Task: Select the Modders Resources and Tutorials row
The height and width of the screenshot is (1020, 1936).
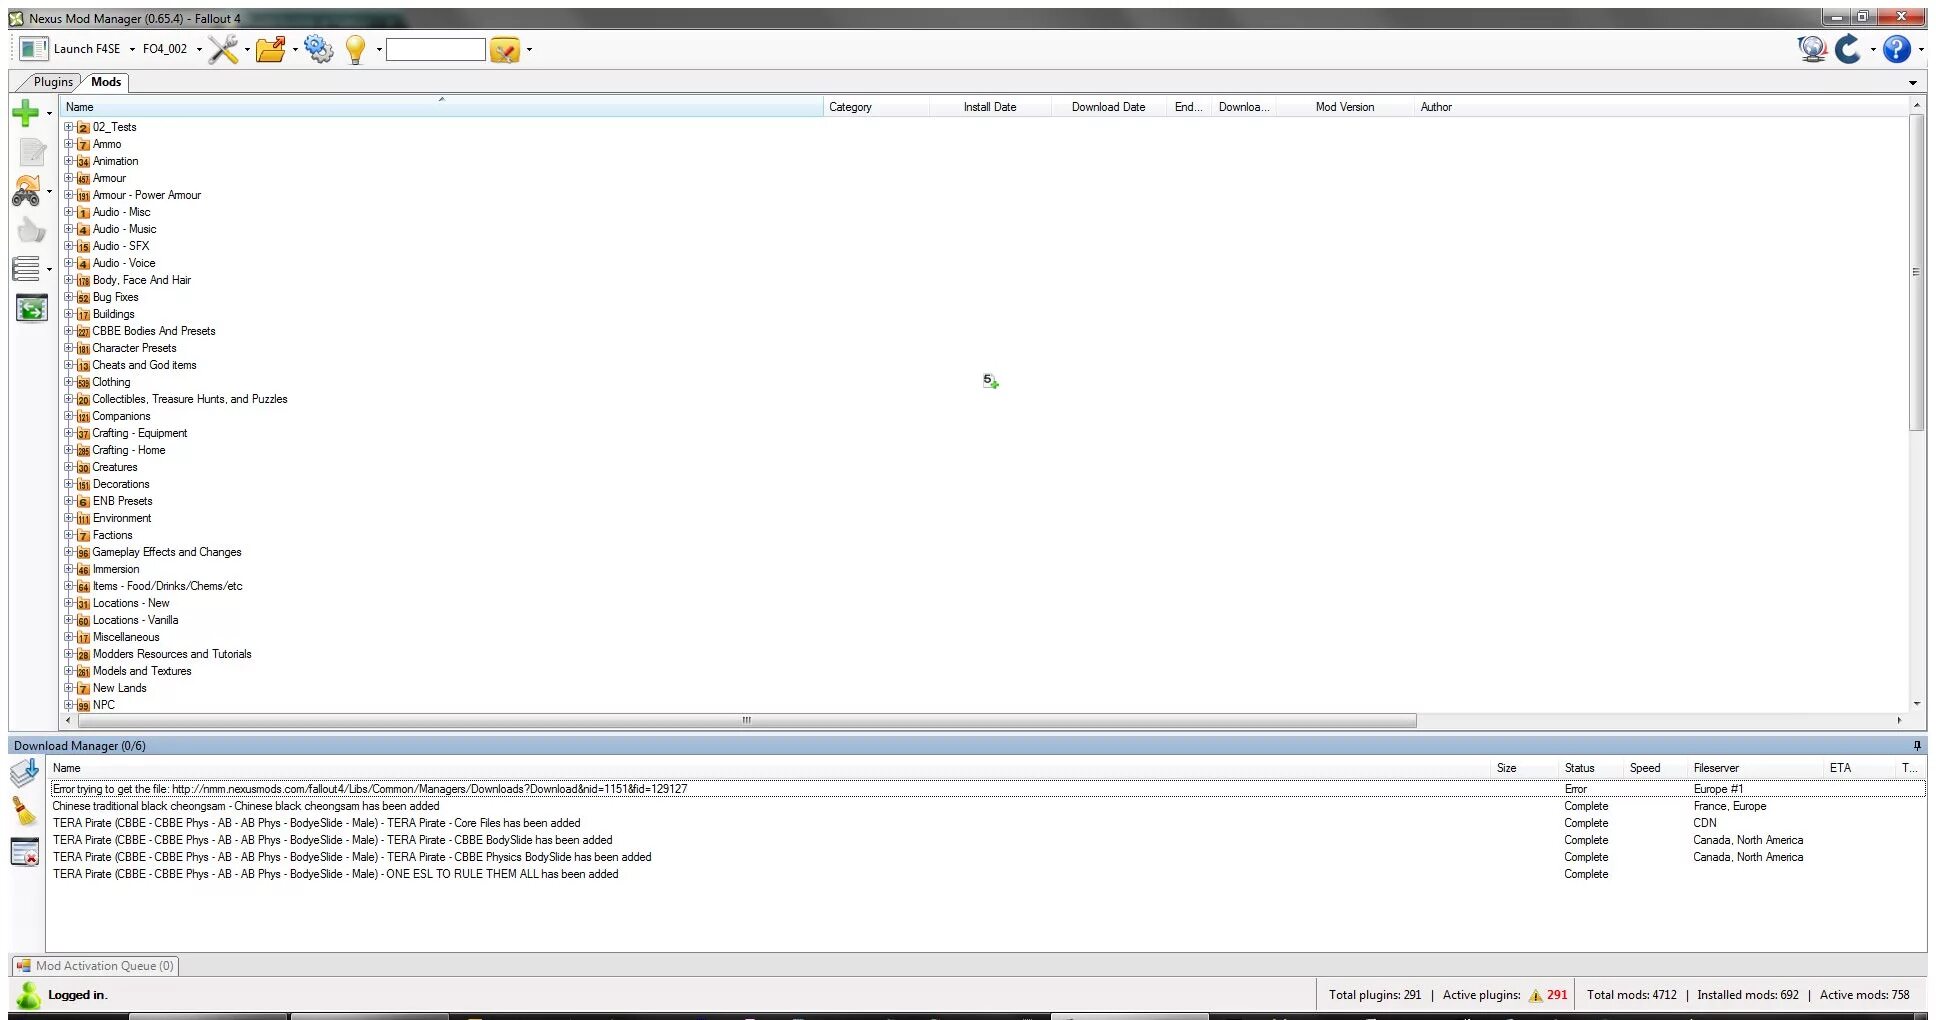Action: click(172, 654)
